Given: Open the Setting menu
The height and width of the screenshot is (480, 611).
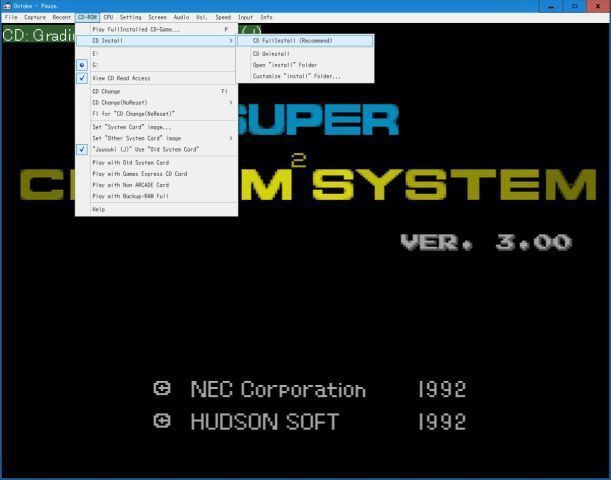Looking at the screenshot, I should pos(130,17).
